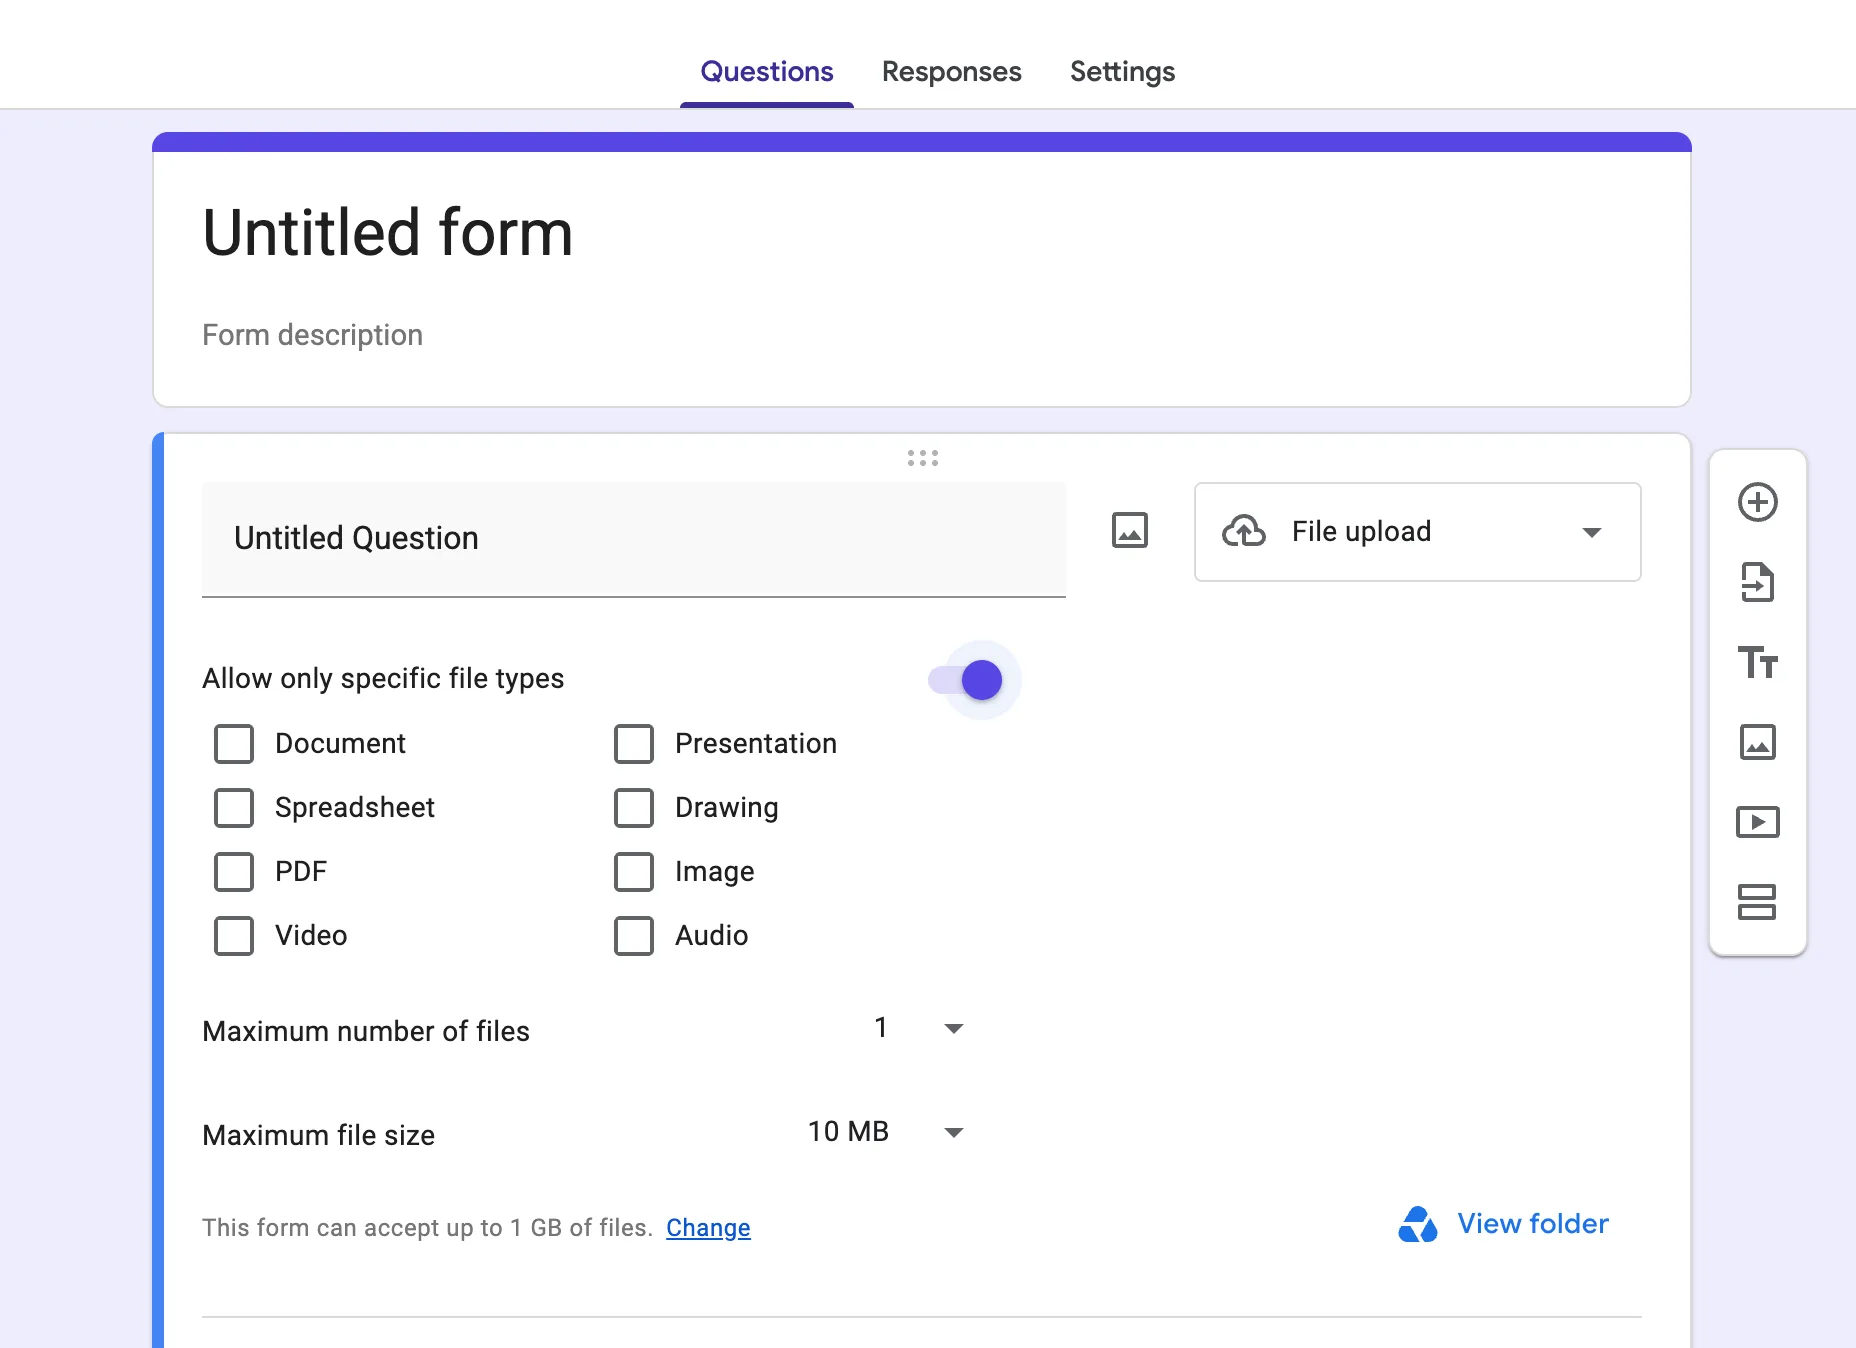Image resolution: width=1856 pixels, height=1348 pixels.
Task: Switch to the Responses tab
Action: tap(951, 72)
